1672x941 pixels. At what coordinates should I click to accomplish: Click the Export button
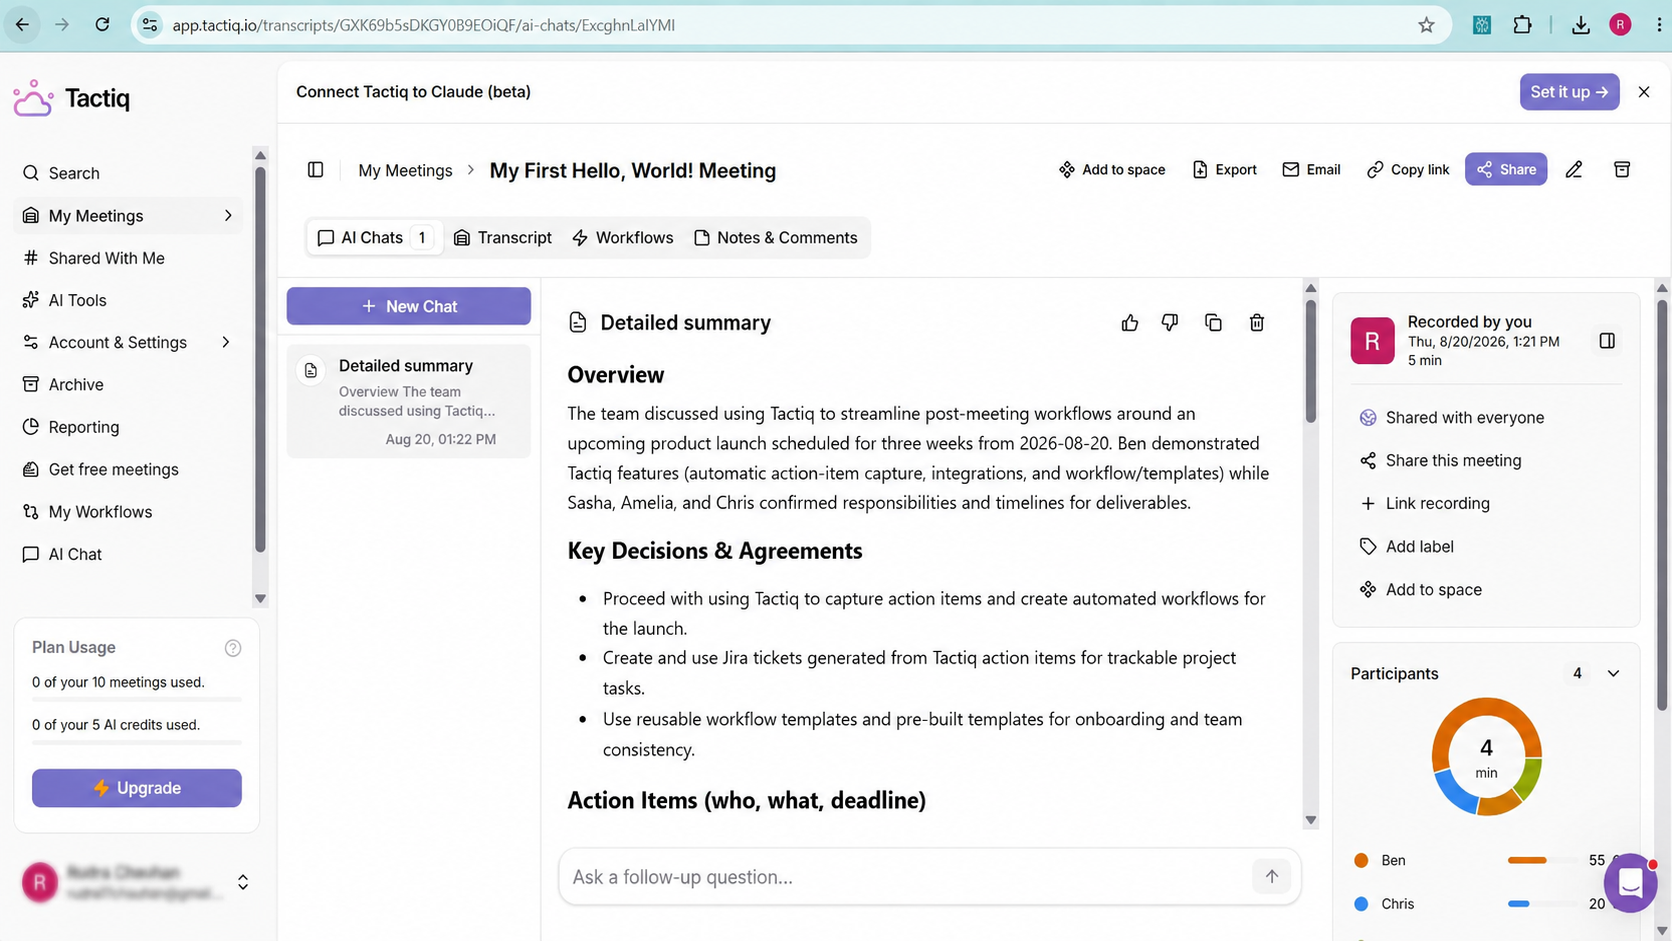coord(1225,170)
